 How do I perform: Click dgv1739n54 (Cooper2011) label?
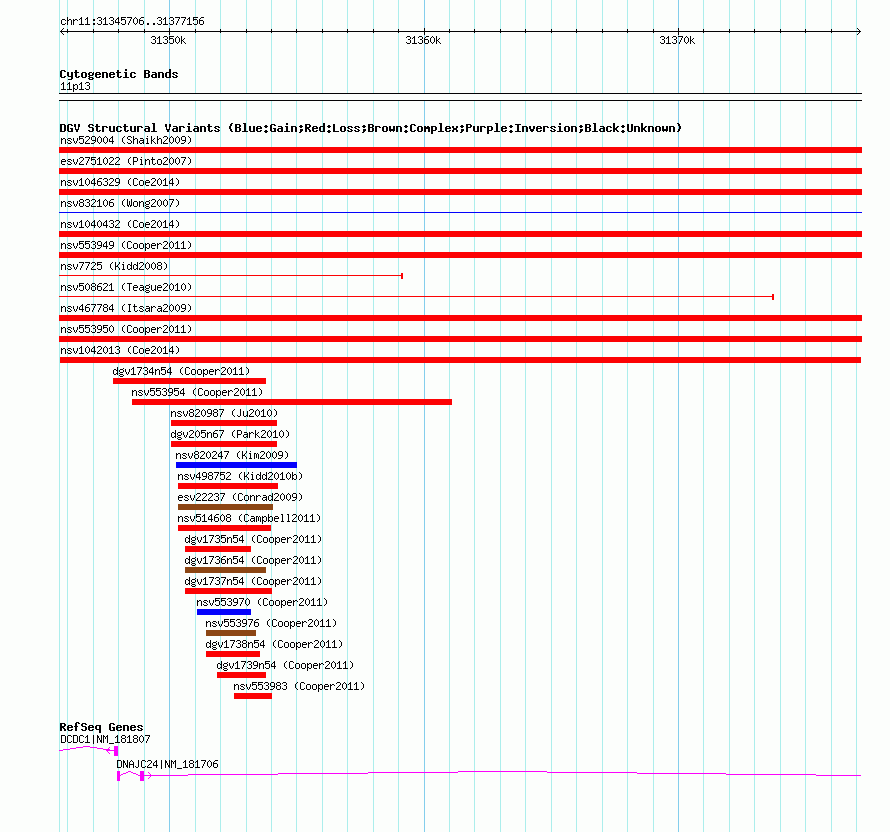[x=285, y=665]
